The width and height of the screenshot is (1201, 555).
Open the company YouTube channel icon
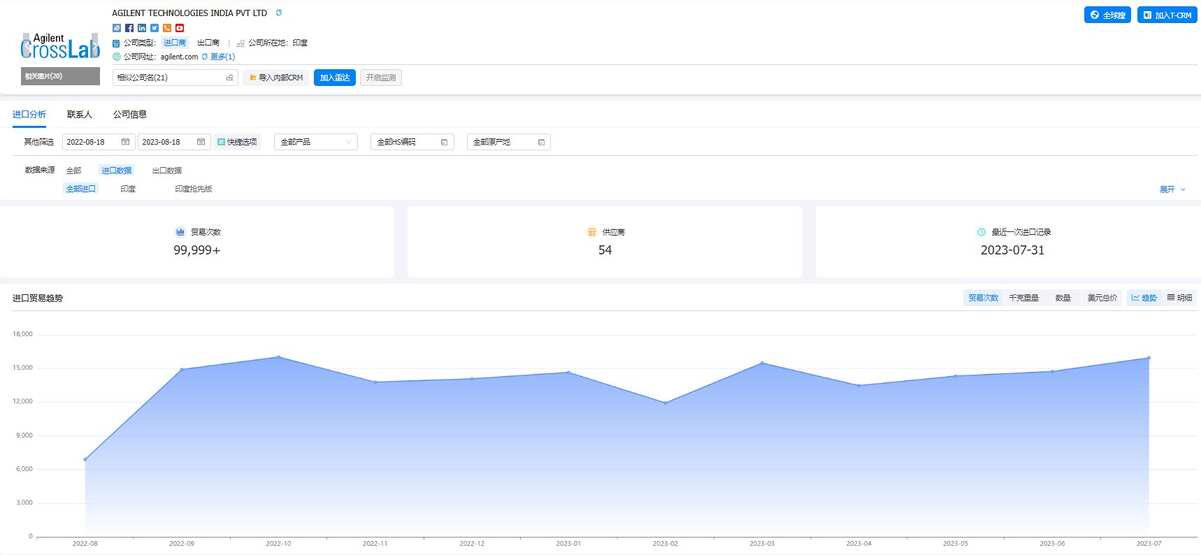[x=180, y=28]
